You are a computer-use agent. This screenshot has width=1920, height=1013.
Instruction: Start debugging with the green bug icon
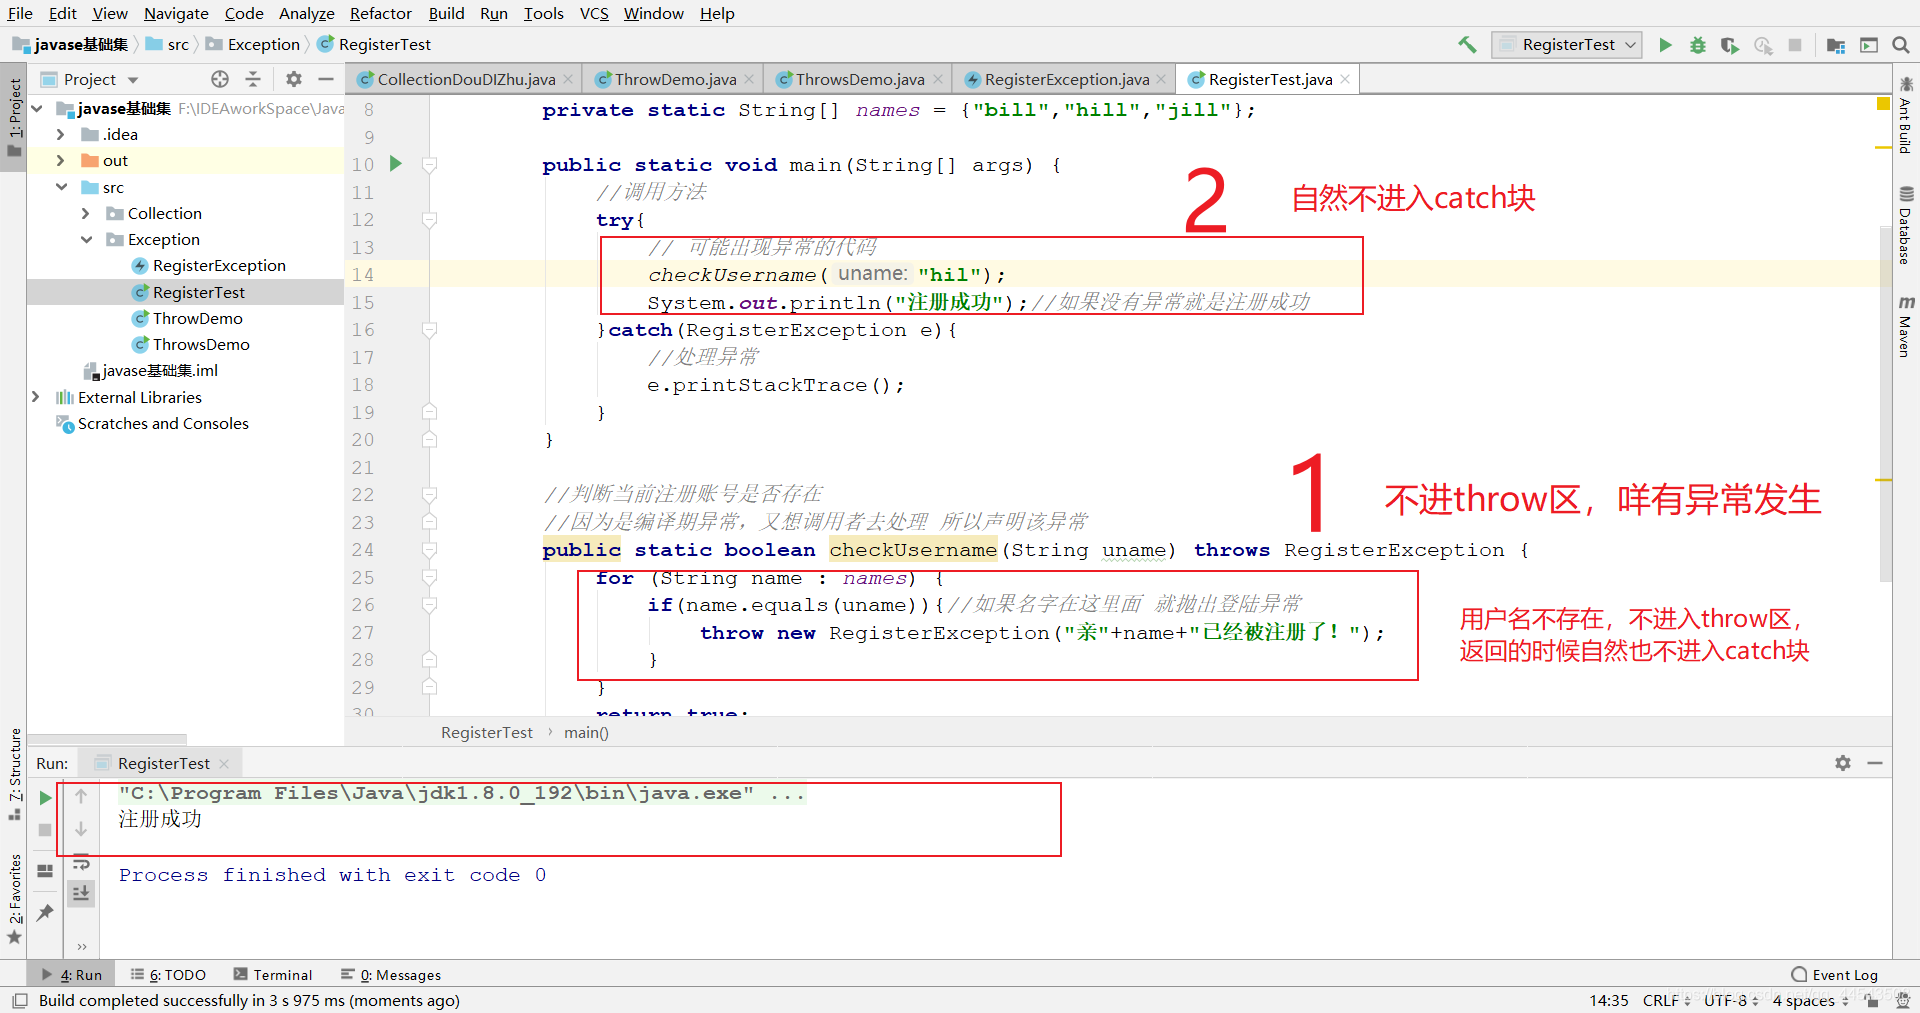pos(1698,45)
